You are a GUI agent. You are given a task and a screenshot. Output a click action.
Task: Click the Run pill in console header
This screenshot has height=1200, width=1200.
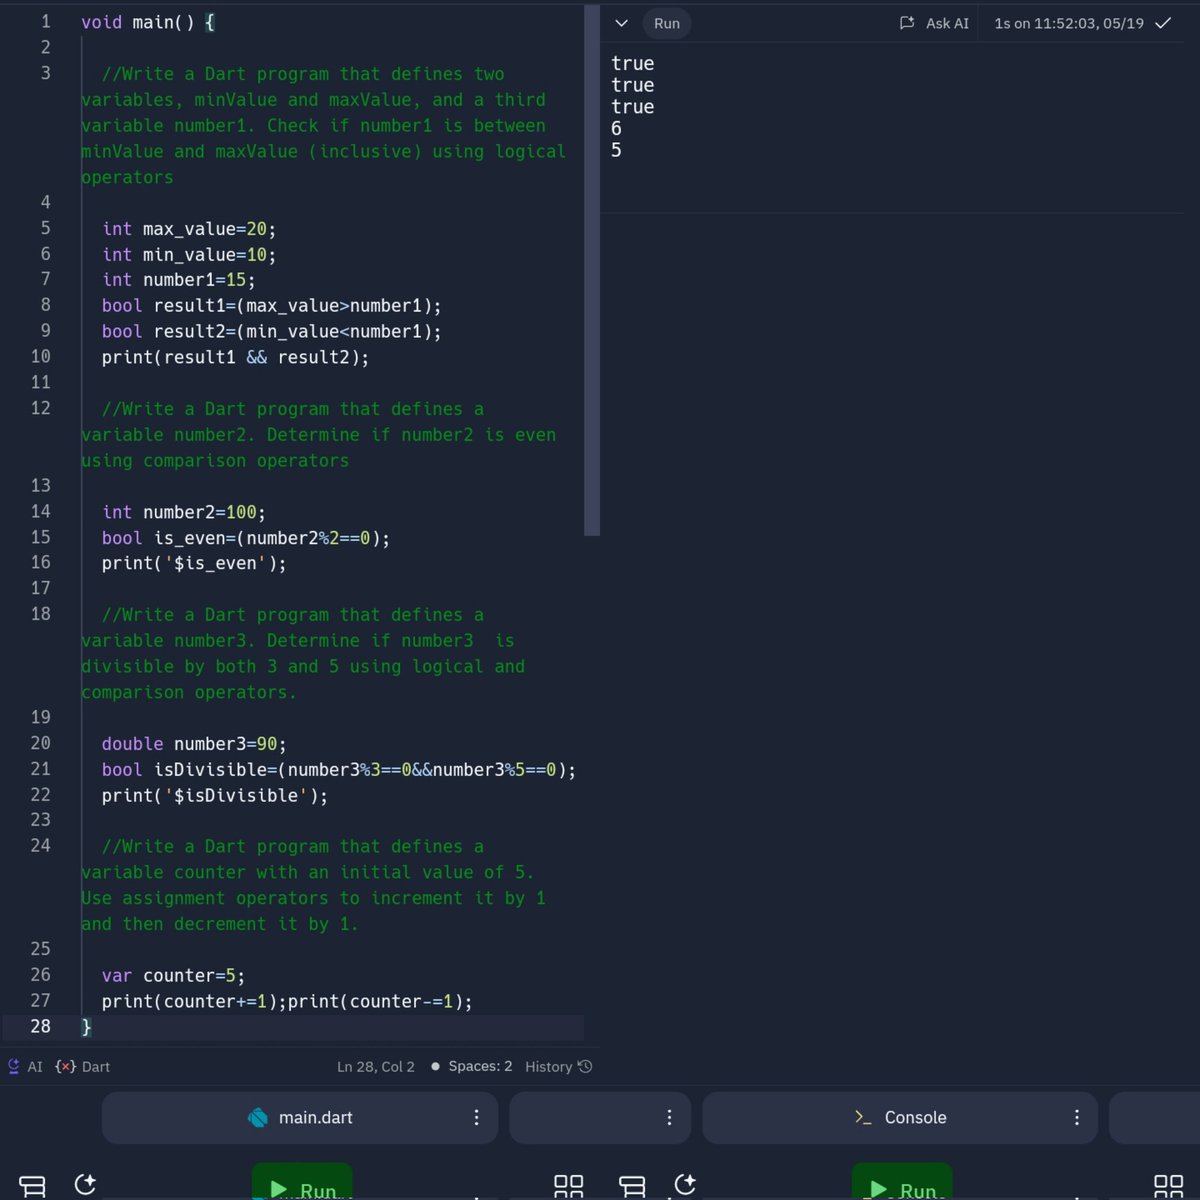click(667, 23)
